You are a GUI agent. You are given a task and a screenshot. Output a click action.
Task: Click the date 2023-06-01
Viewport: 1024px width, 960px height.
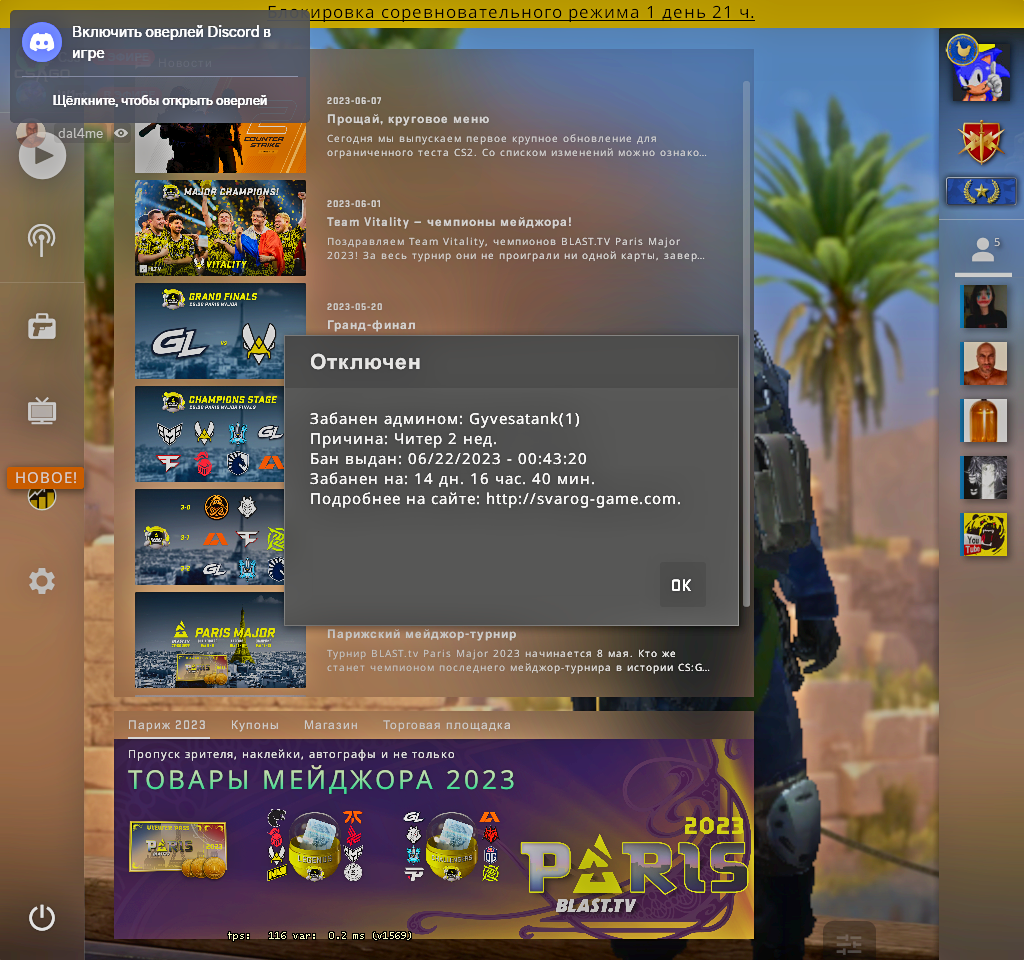click(354, 204)
